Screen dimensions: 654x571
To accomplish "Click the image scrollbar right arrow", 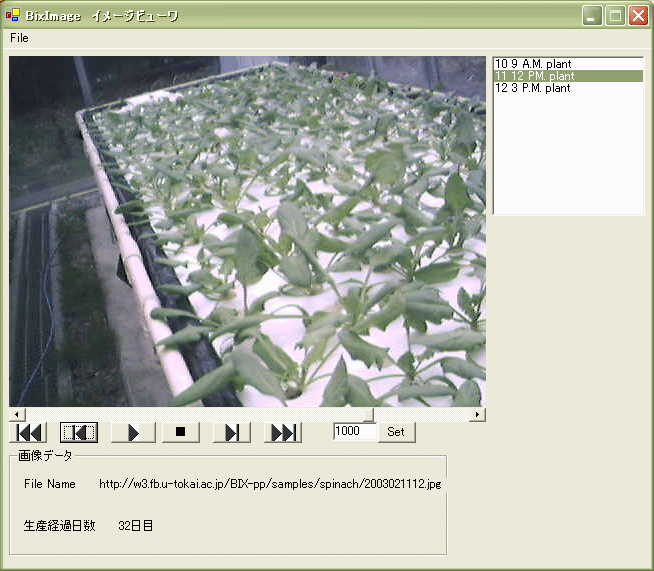I will [478, 414].
